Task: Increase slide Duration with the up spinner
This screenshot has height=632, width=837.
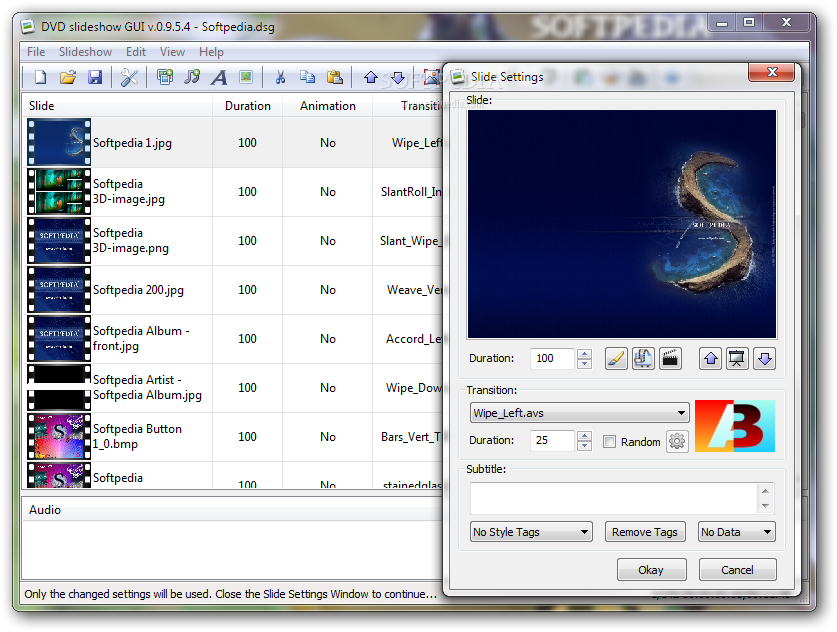Action: pyautogui.click(x=585, y=353)
